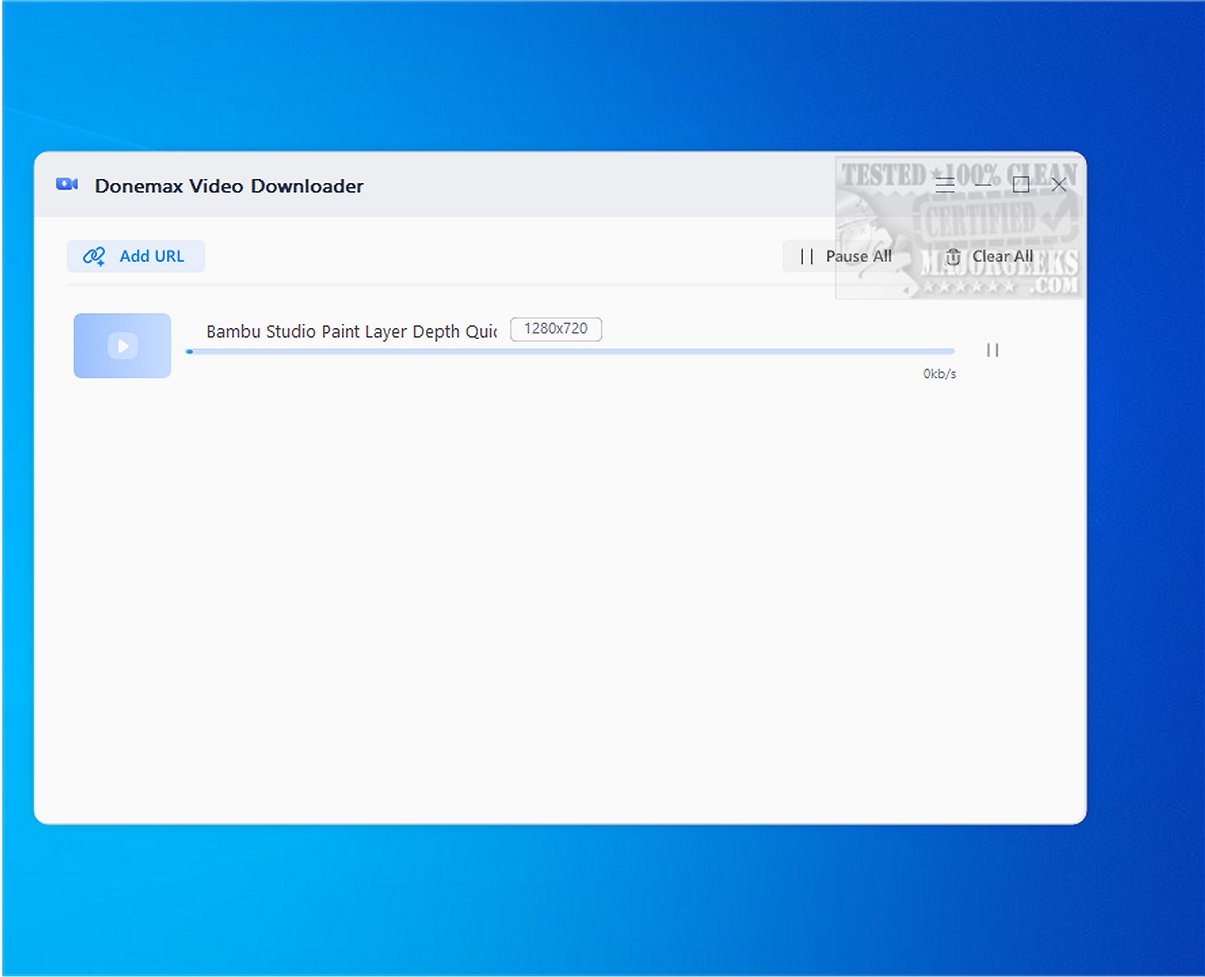The image size is (1205, 977).
Task: Click the 1280x720 resolution badge
Action: [x=556, y=329]
